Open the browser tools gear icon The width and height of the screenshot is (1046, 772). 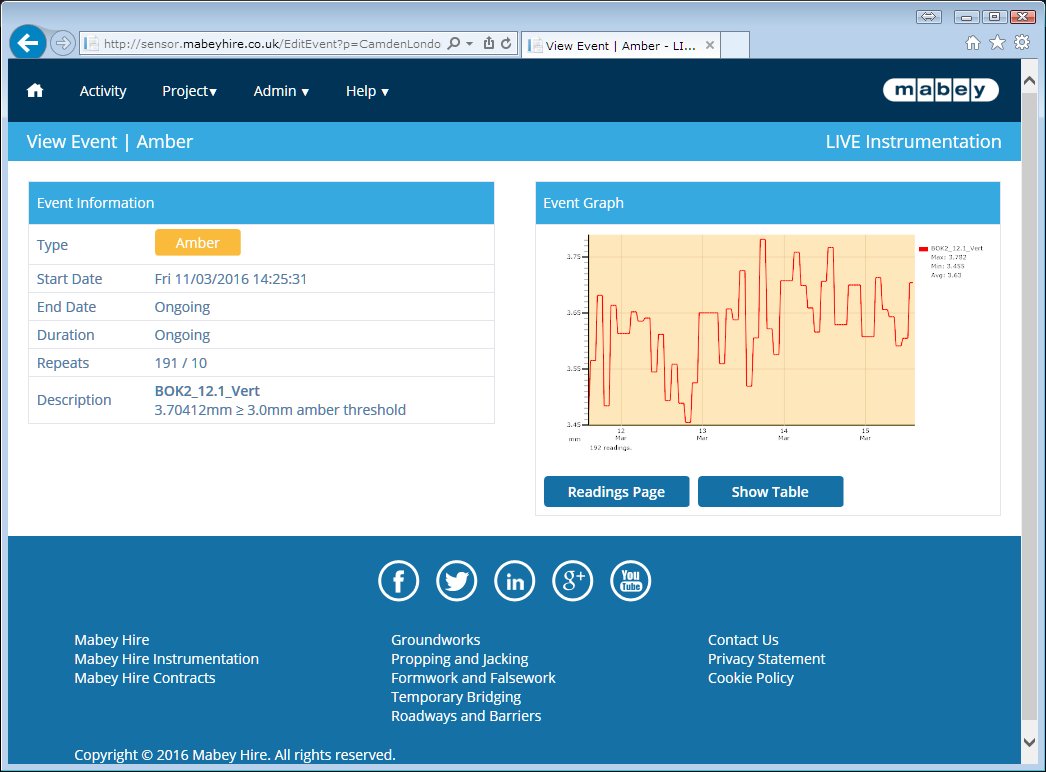click(1022, 43)
